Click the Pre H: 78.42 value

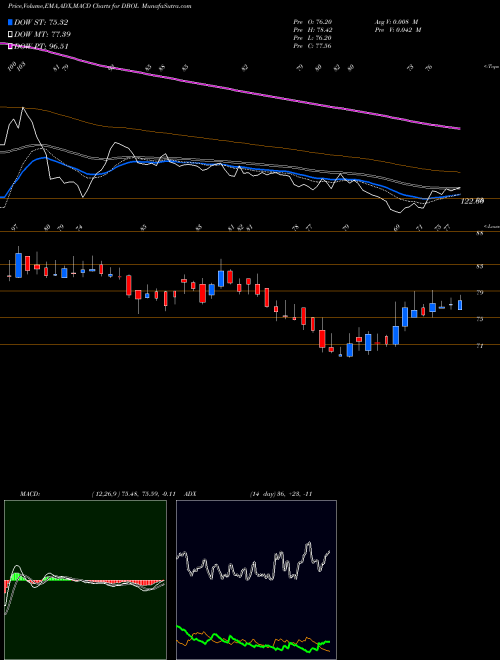313,30
